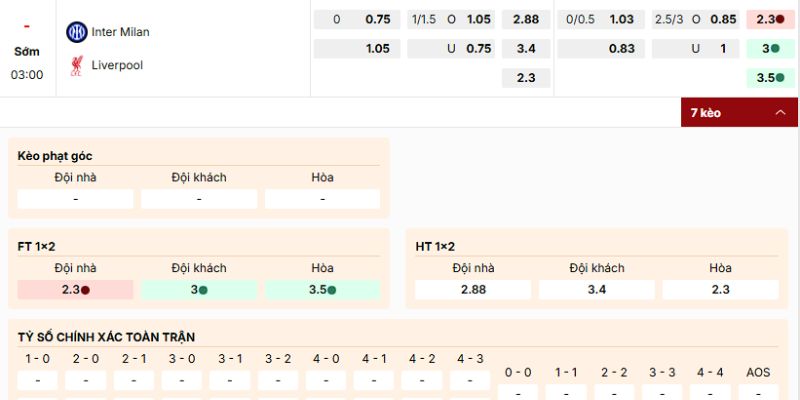The image size is (800, 400).
Task: Pick HT 1×2 Hòa odds 2.3
Action: click(x=720, y=289)
